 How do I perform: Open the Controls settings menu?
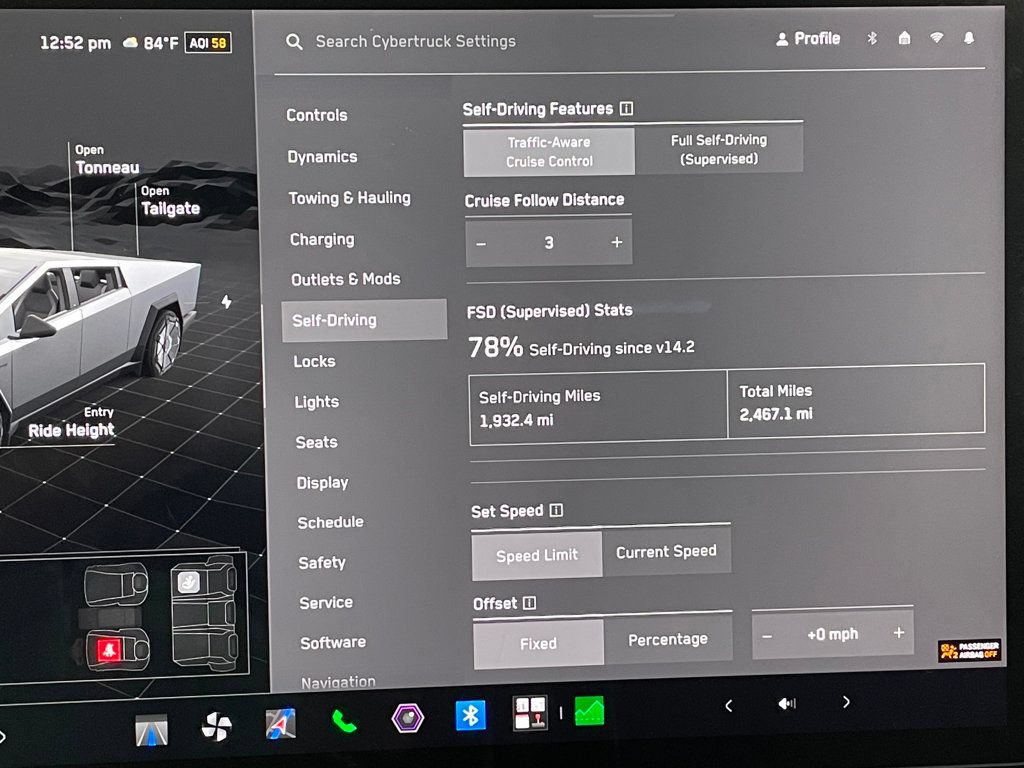click(317, 116)
